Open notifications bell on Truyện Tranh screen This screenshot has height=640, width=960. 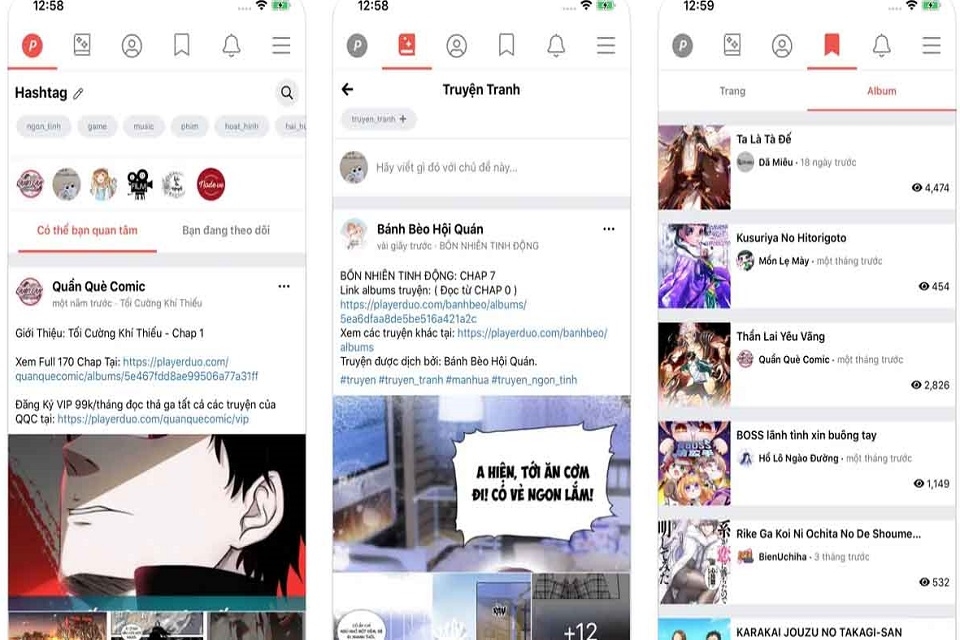[x=556, y=45]
